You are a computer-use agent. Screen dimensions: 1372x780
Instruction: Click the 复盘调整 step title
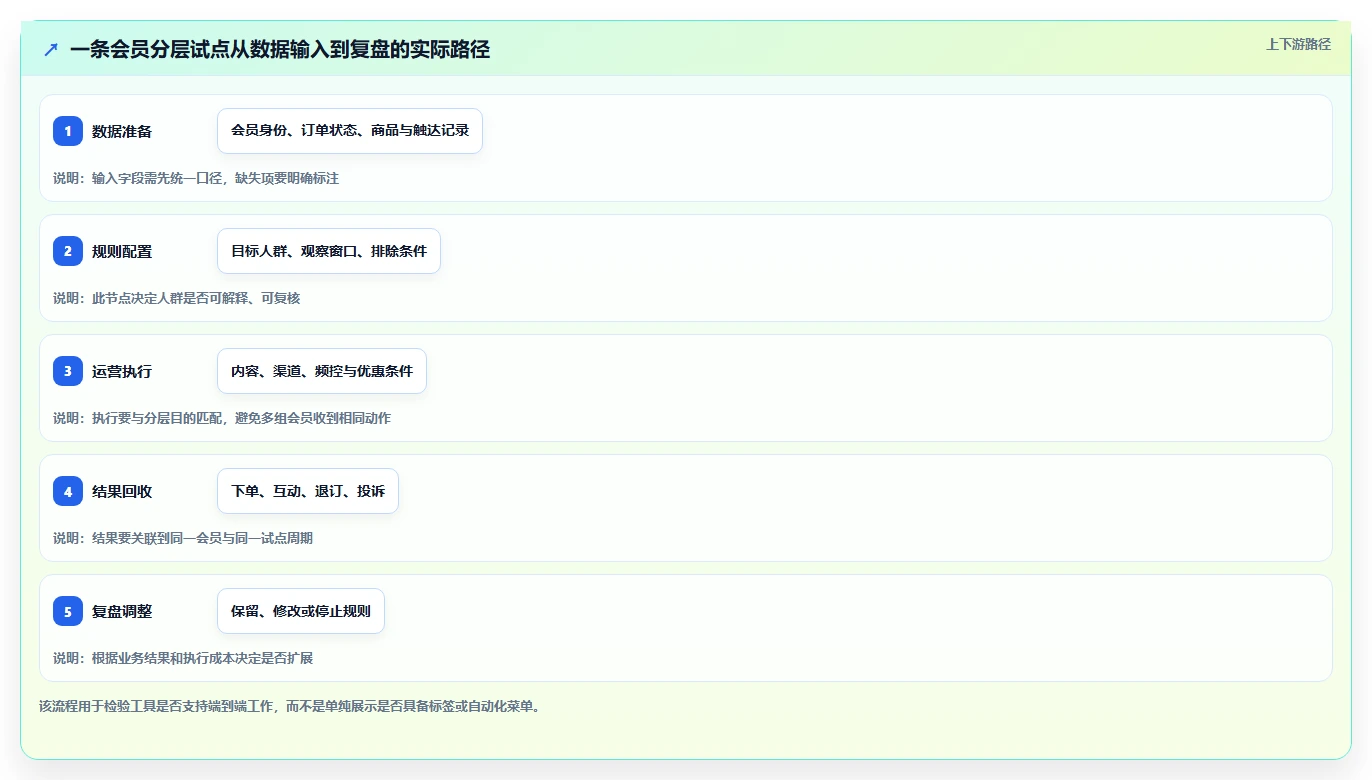pyautogui.click(x=122, y=611)
